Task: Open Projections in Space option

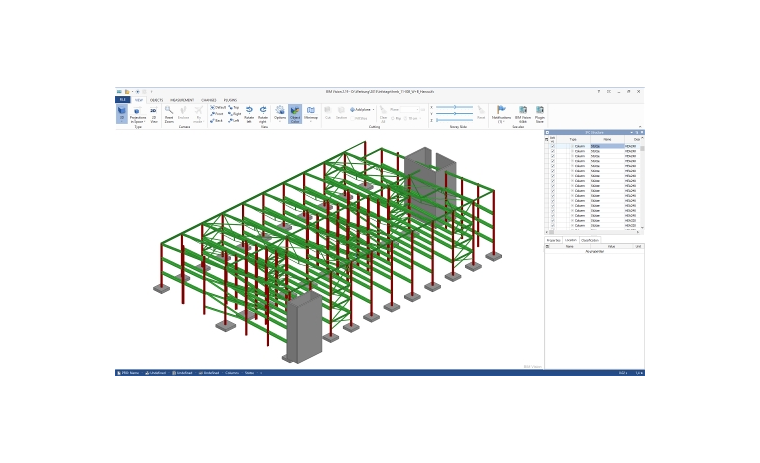Action: pyautogui.click(x=138, y=114)
